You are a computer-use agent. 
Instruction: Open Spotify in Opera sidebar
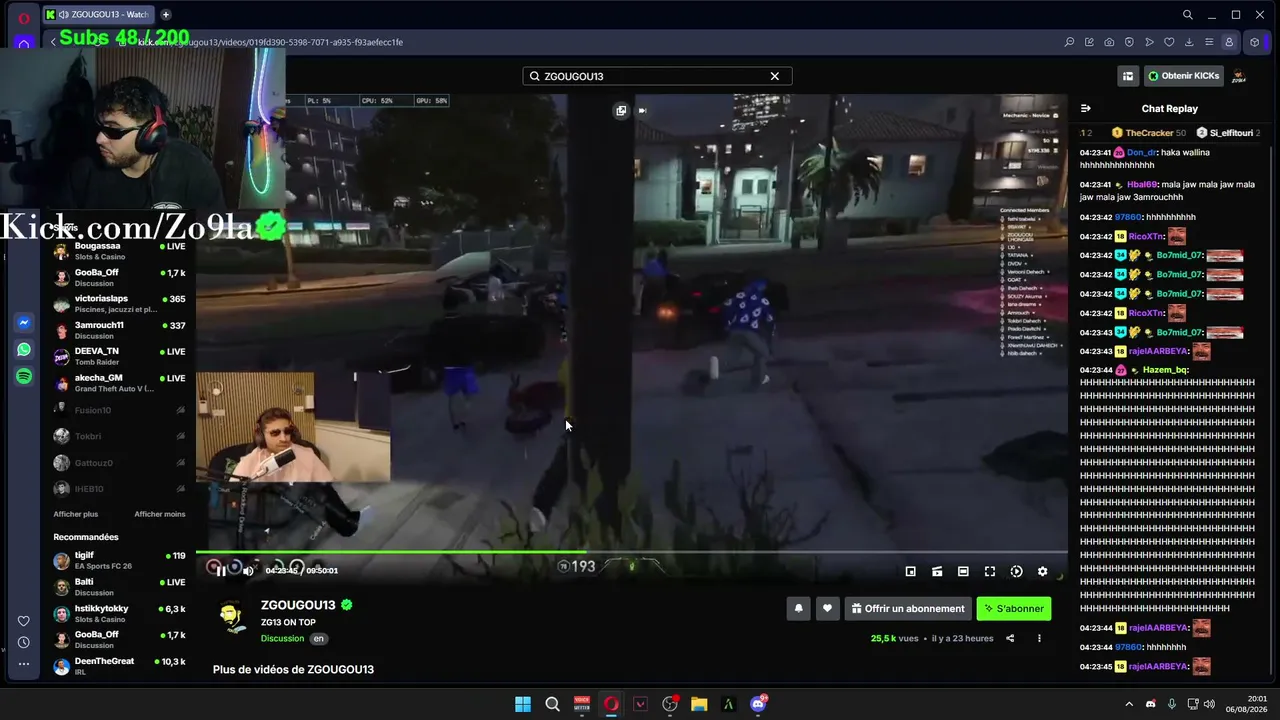(x=24, y=376)
